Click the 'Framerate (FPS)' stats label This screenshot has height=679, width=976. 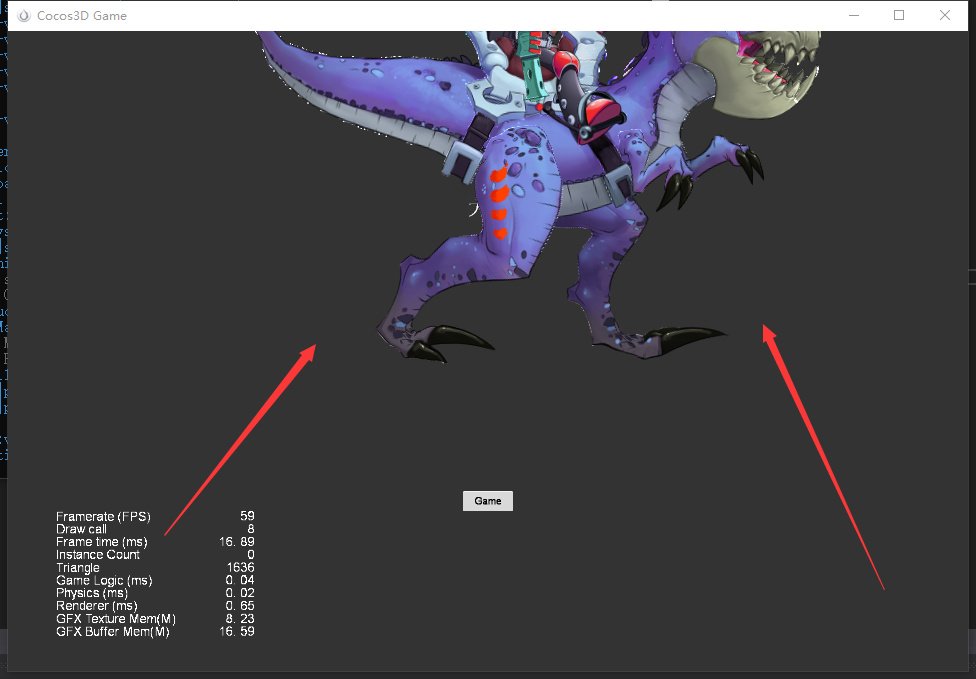pos(103,516)
